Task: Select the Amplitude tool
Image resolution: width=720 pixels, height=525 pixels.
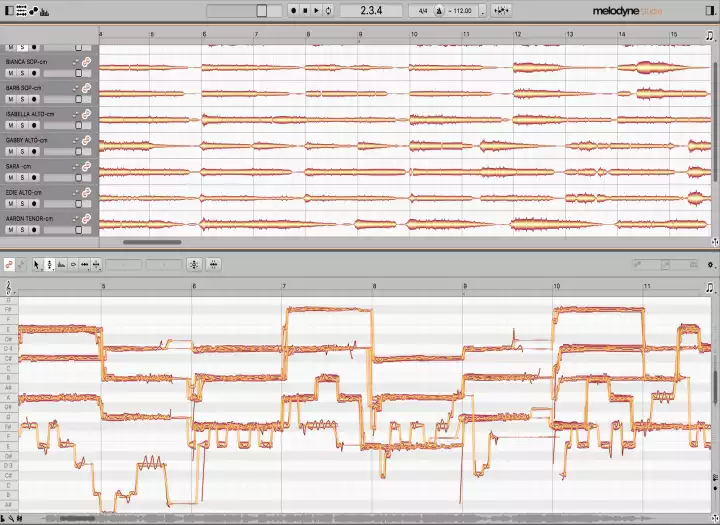Action: [x=73, y=265]
